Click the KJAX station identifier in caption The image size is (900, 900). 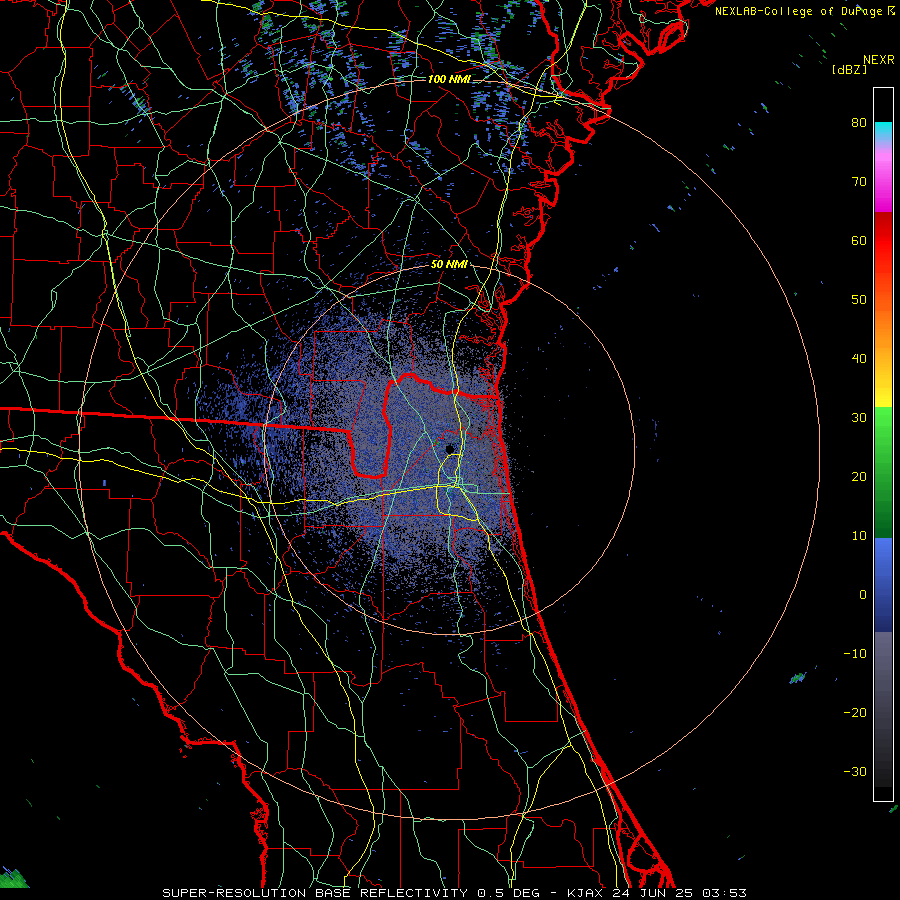[587, 893]
